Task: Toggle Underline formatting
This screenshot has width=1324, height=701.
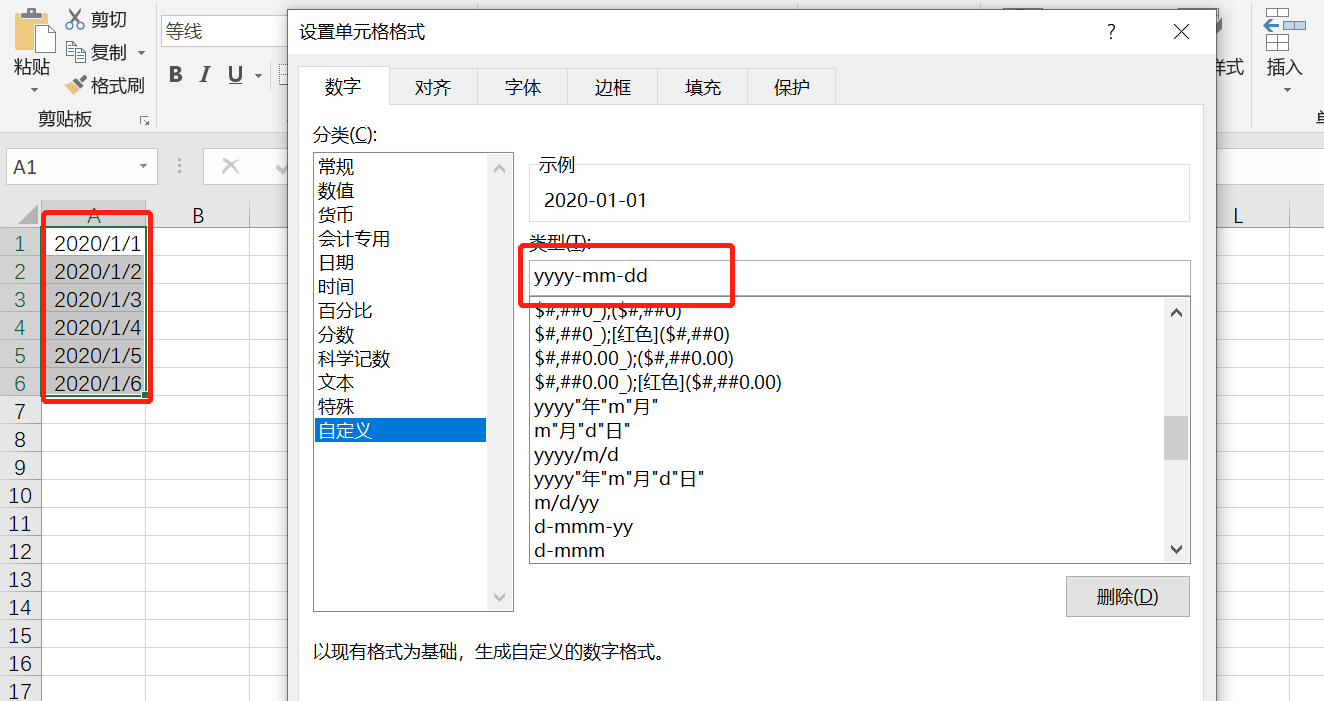Action: (x=236, y=75)
